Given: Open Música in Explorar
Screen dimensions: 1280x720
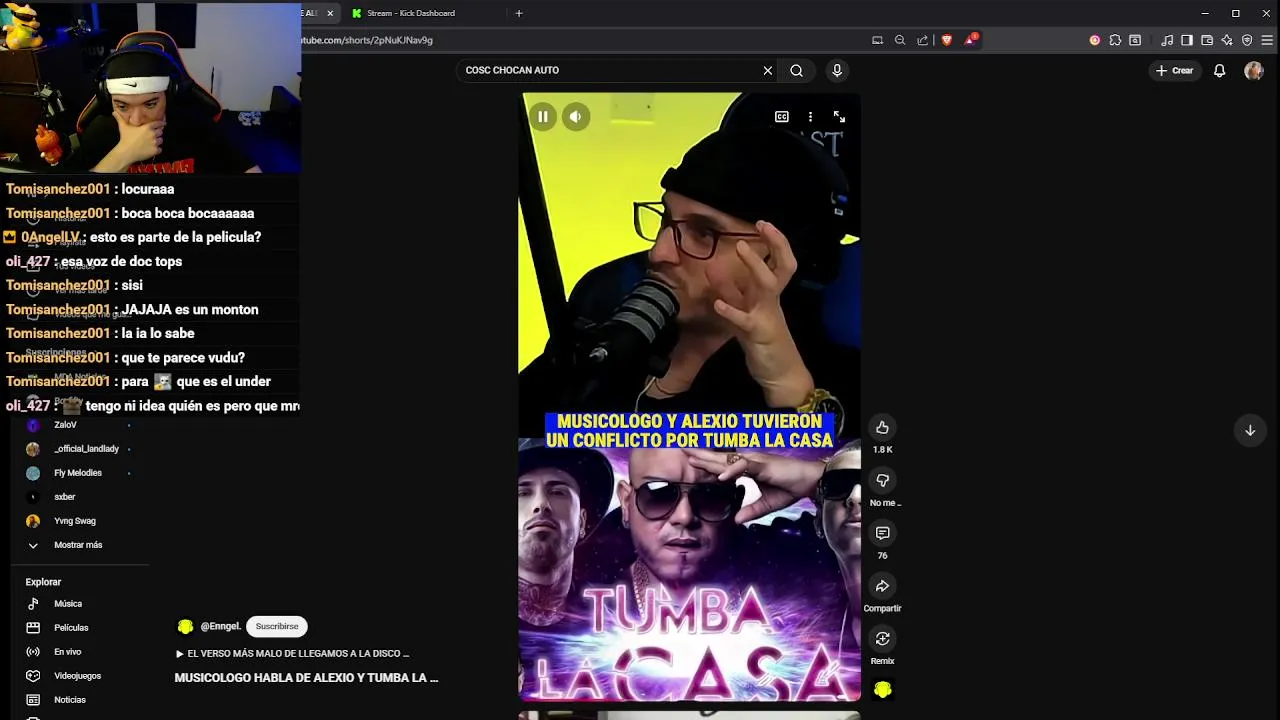Looking at the screenshot, I should [x=68, y=604].
